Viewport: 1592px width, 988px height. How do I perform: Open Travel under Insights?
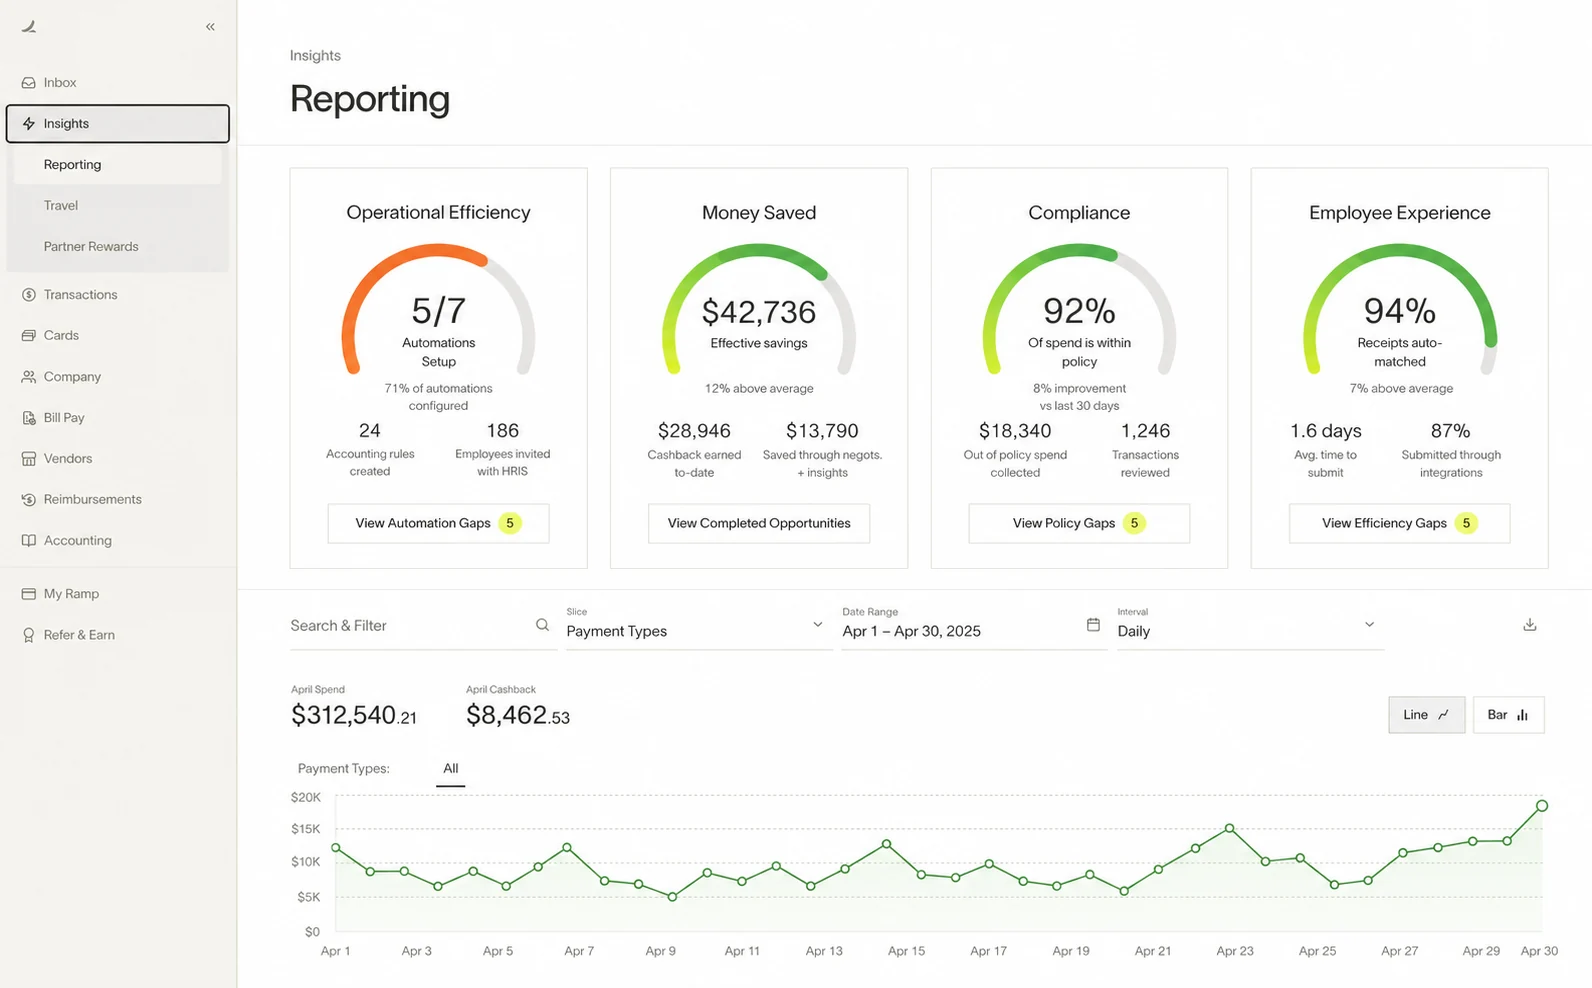click(x=118, y=206)
